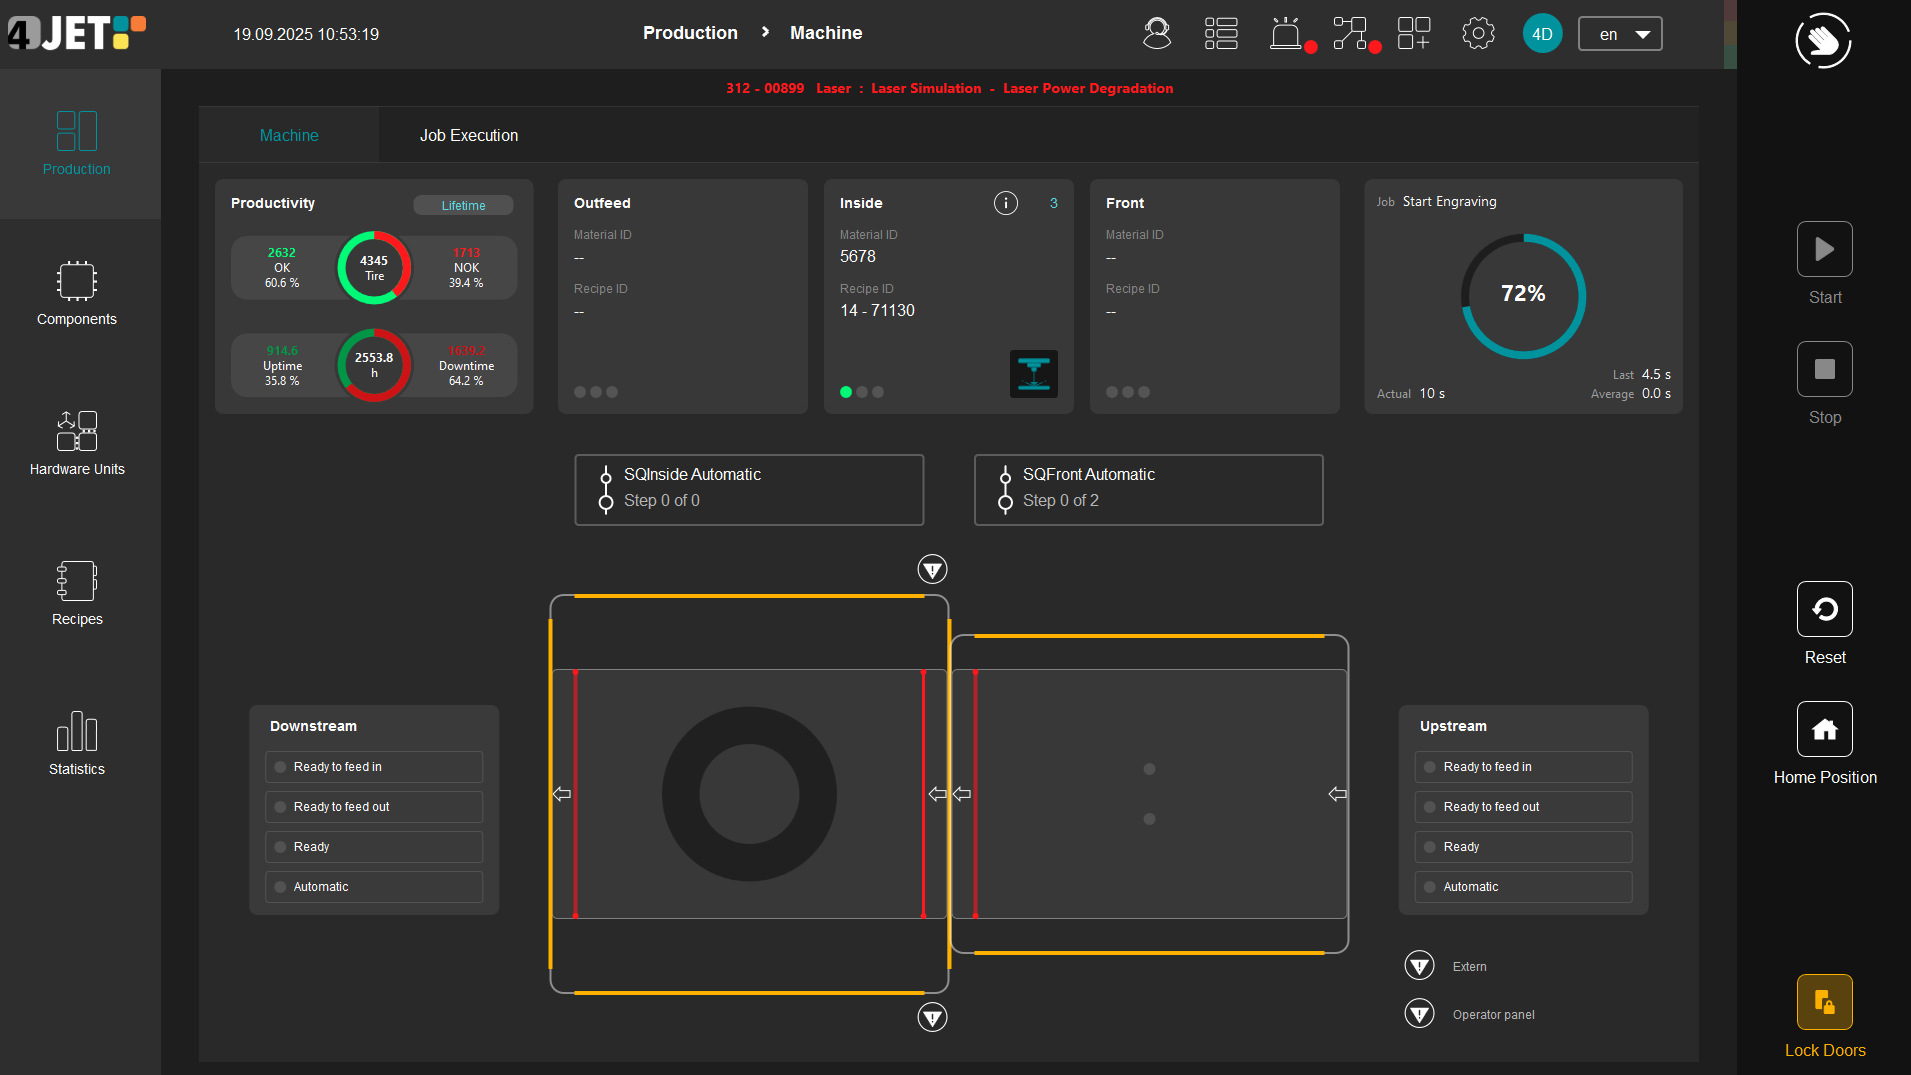
Task: Open the alarm notifications icon
Action: point(1288,33)
